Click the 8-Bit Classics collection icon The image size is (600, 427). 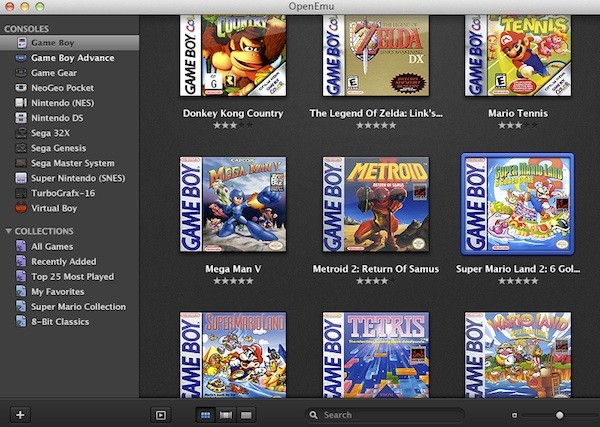pos(21,321)
